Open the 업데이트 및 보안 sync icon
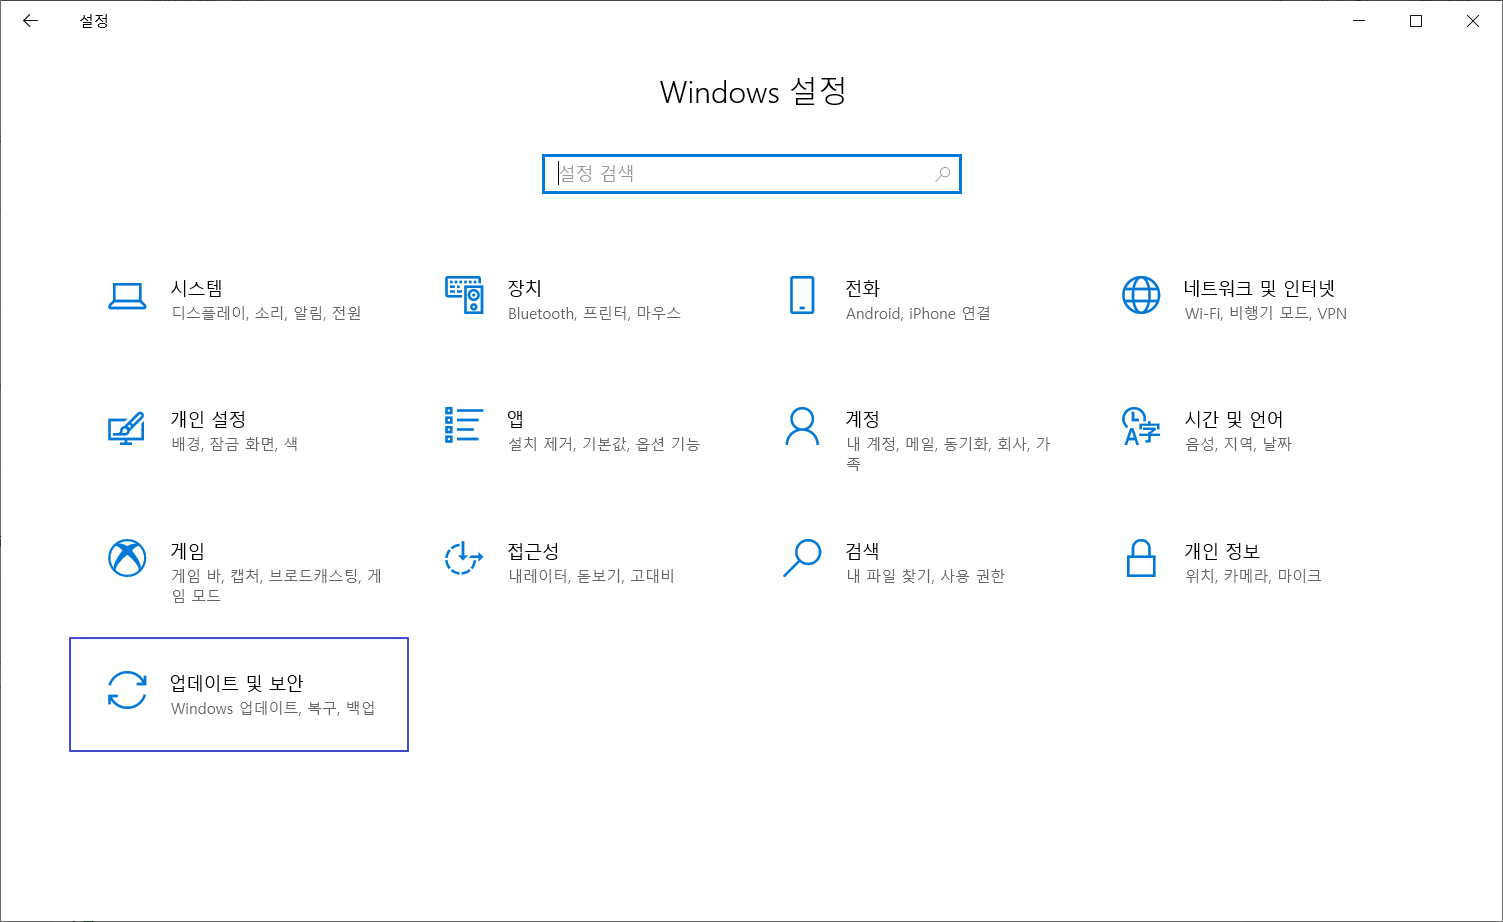Image resolution: width=1503 pixels, height=922 pixels. (127, 690)
